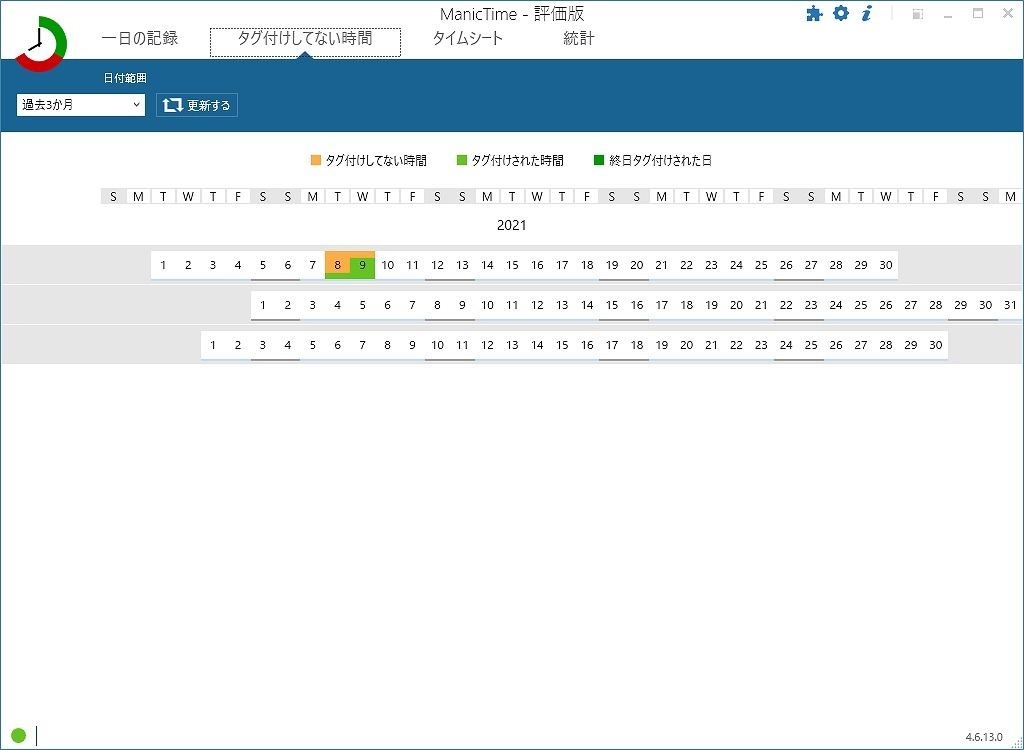Expand the 過去3か月 date range dropdown
Screen dimensions: 1024x750
pyautogui.click(x=81, y=105)
